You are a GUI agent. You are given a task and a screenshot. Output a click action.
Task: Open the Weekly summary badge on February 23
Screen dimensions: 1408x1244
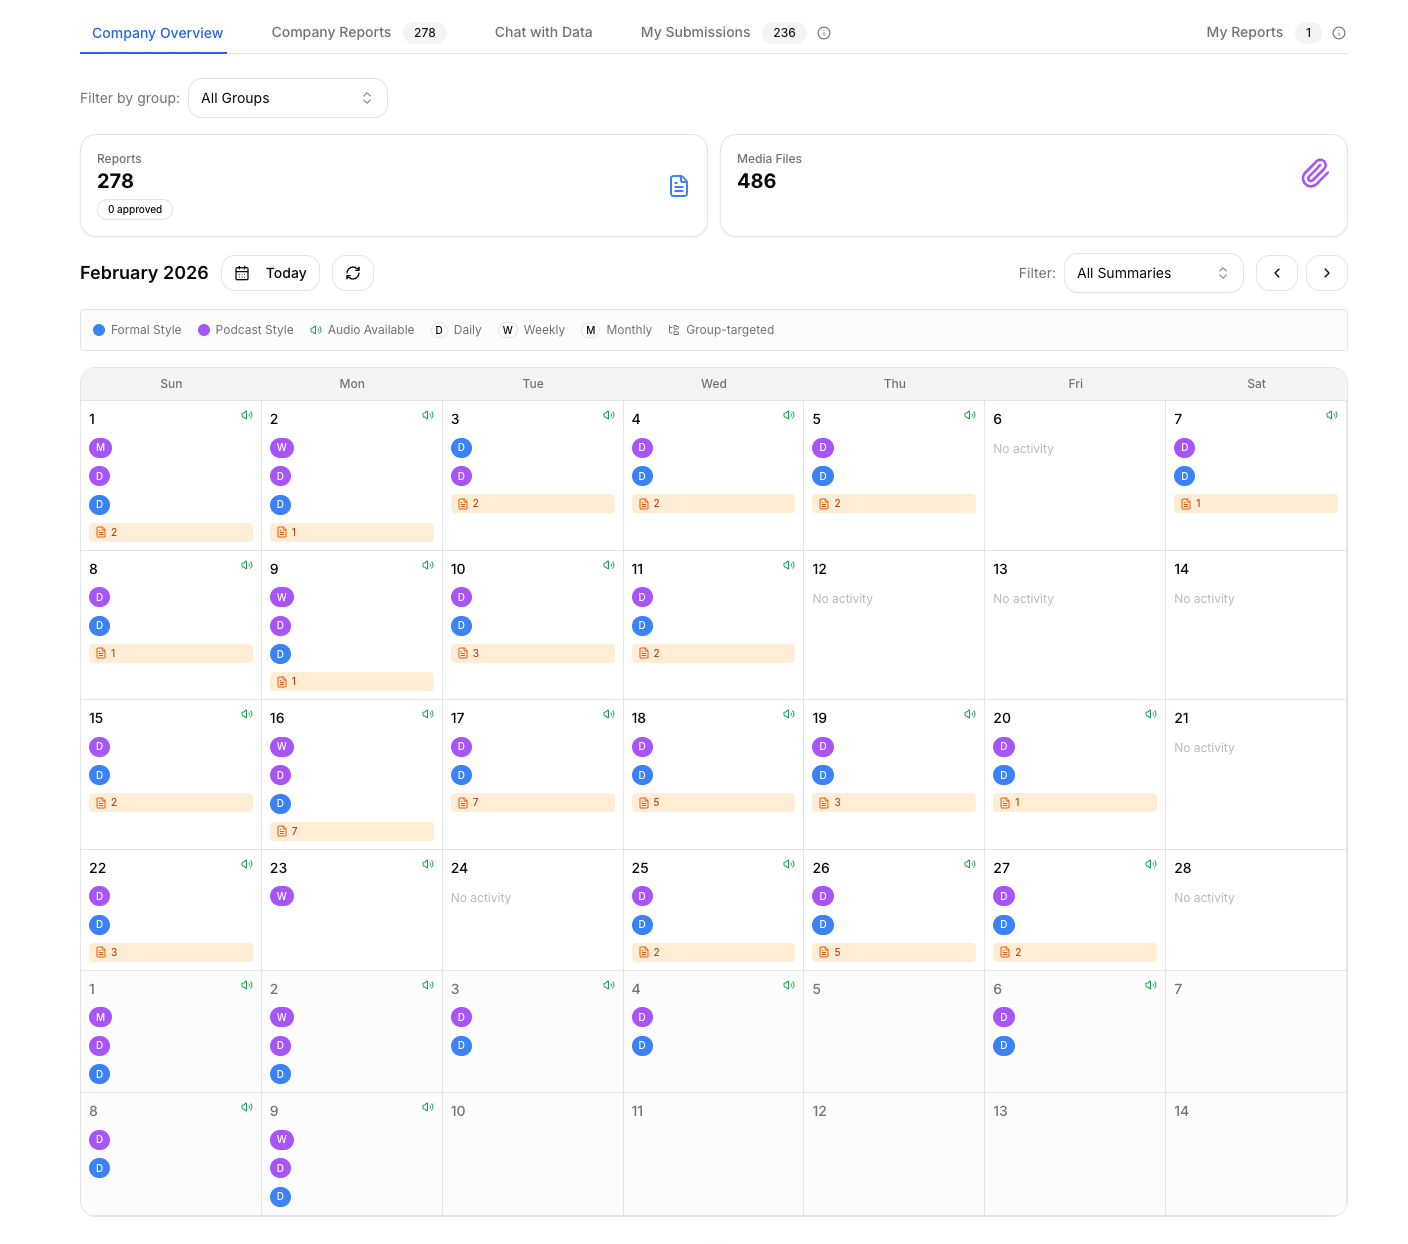[281, 896]
